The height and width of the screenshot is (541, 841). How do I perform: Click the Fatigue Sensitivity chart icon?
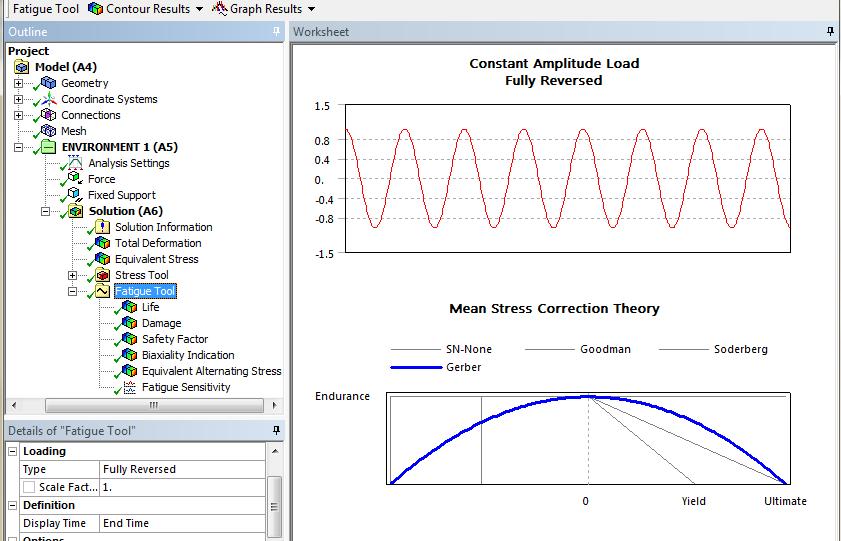tap(130, 387)
